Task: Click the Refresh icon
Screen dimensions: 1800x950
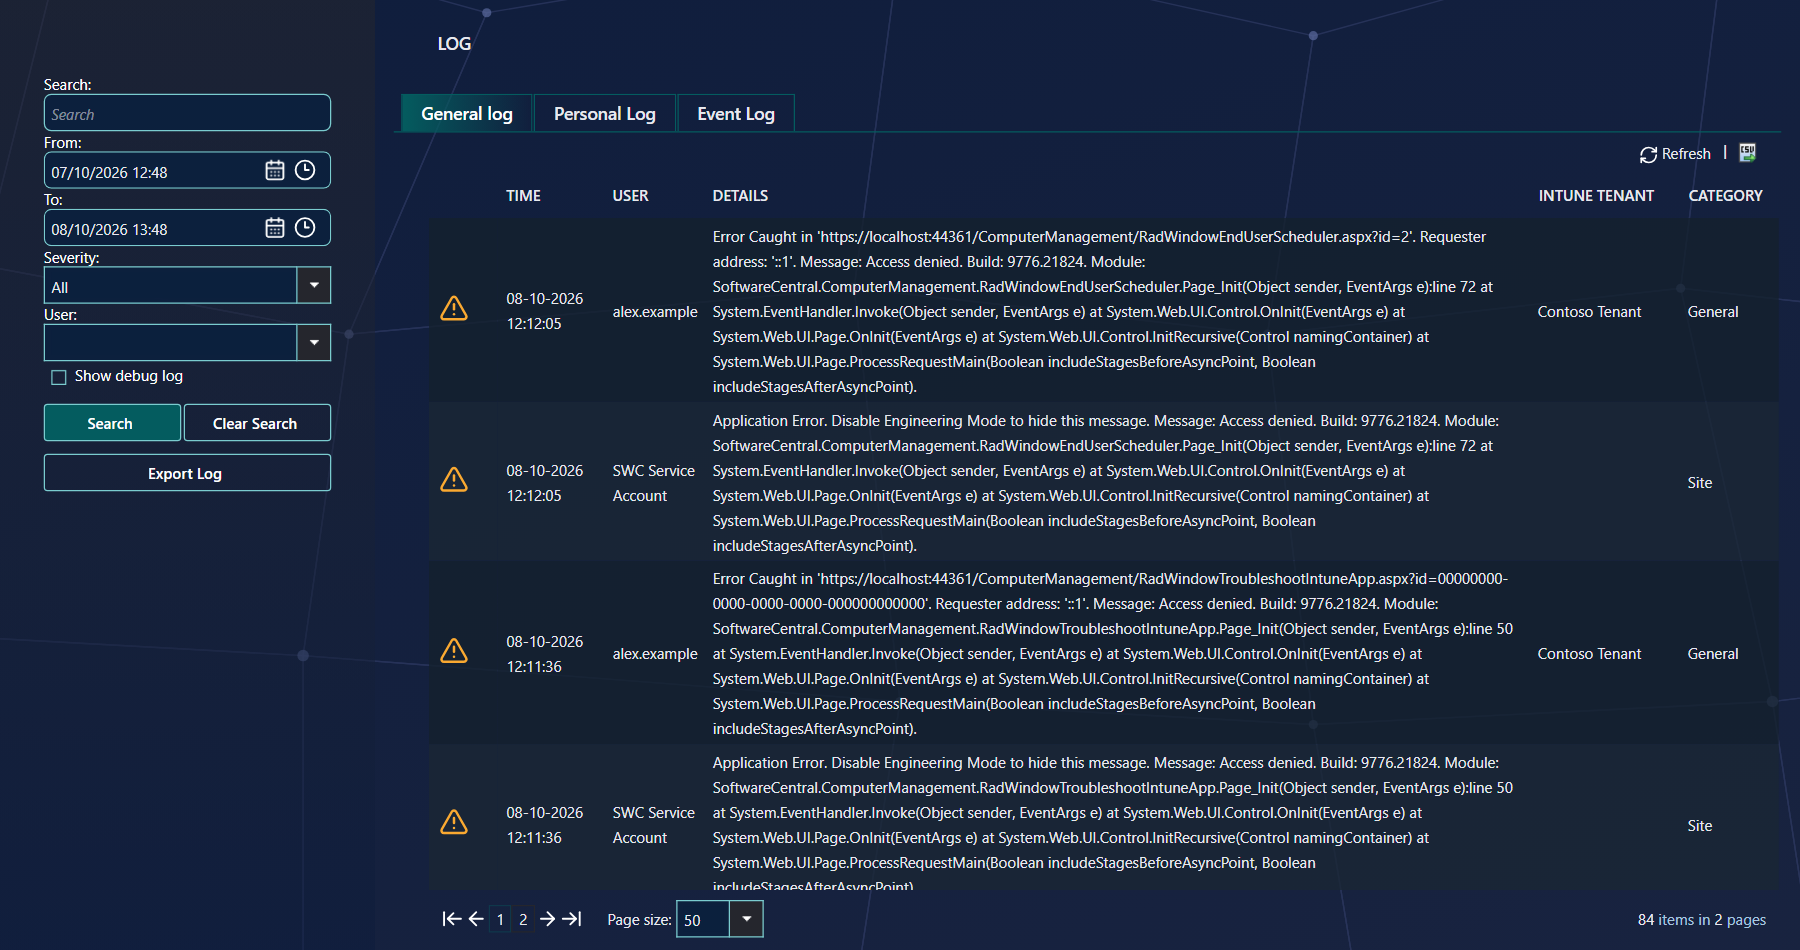Action: tap(1648, 154)
